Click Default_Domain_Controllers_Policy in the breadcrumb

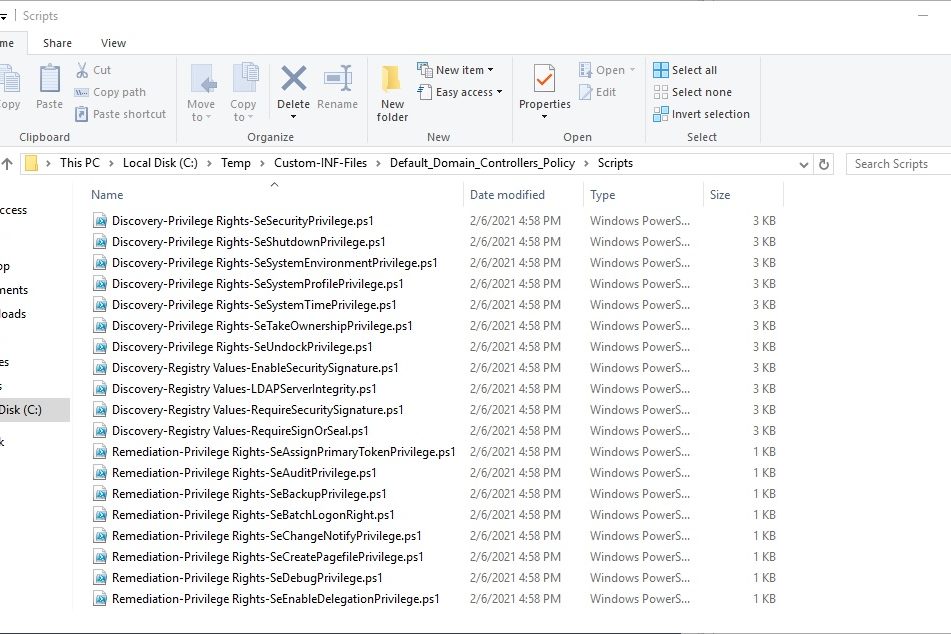coord(482,163)
